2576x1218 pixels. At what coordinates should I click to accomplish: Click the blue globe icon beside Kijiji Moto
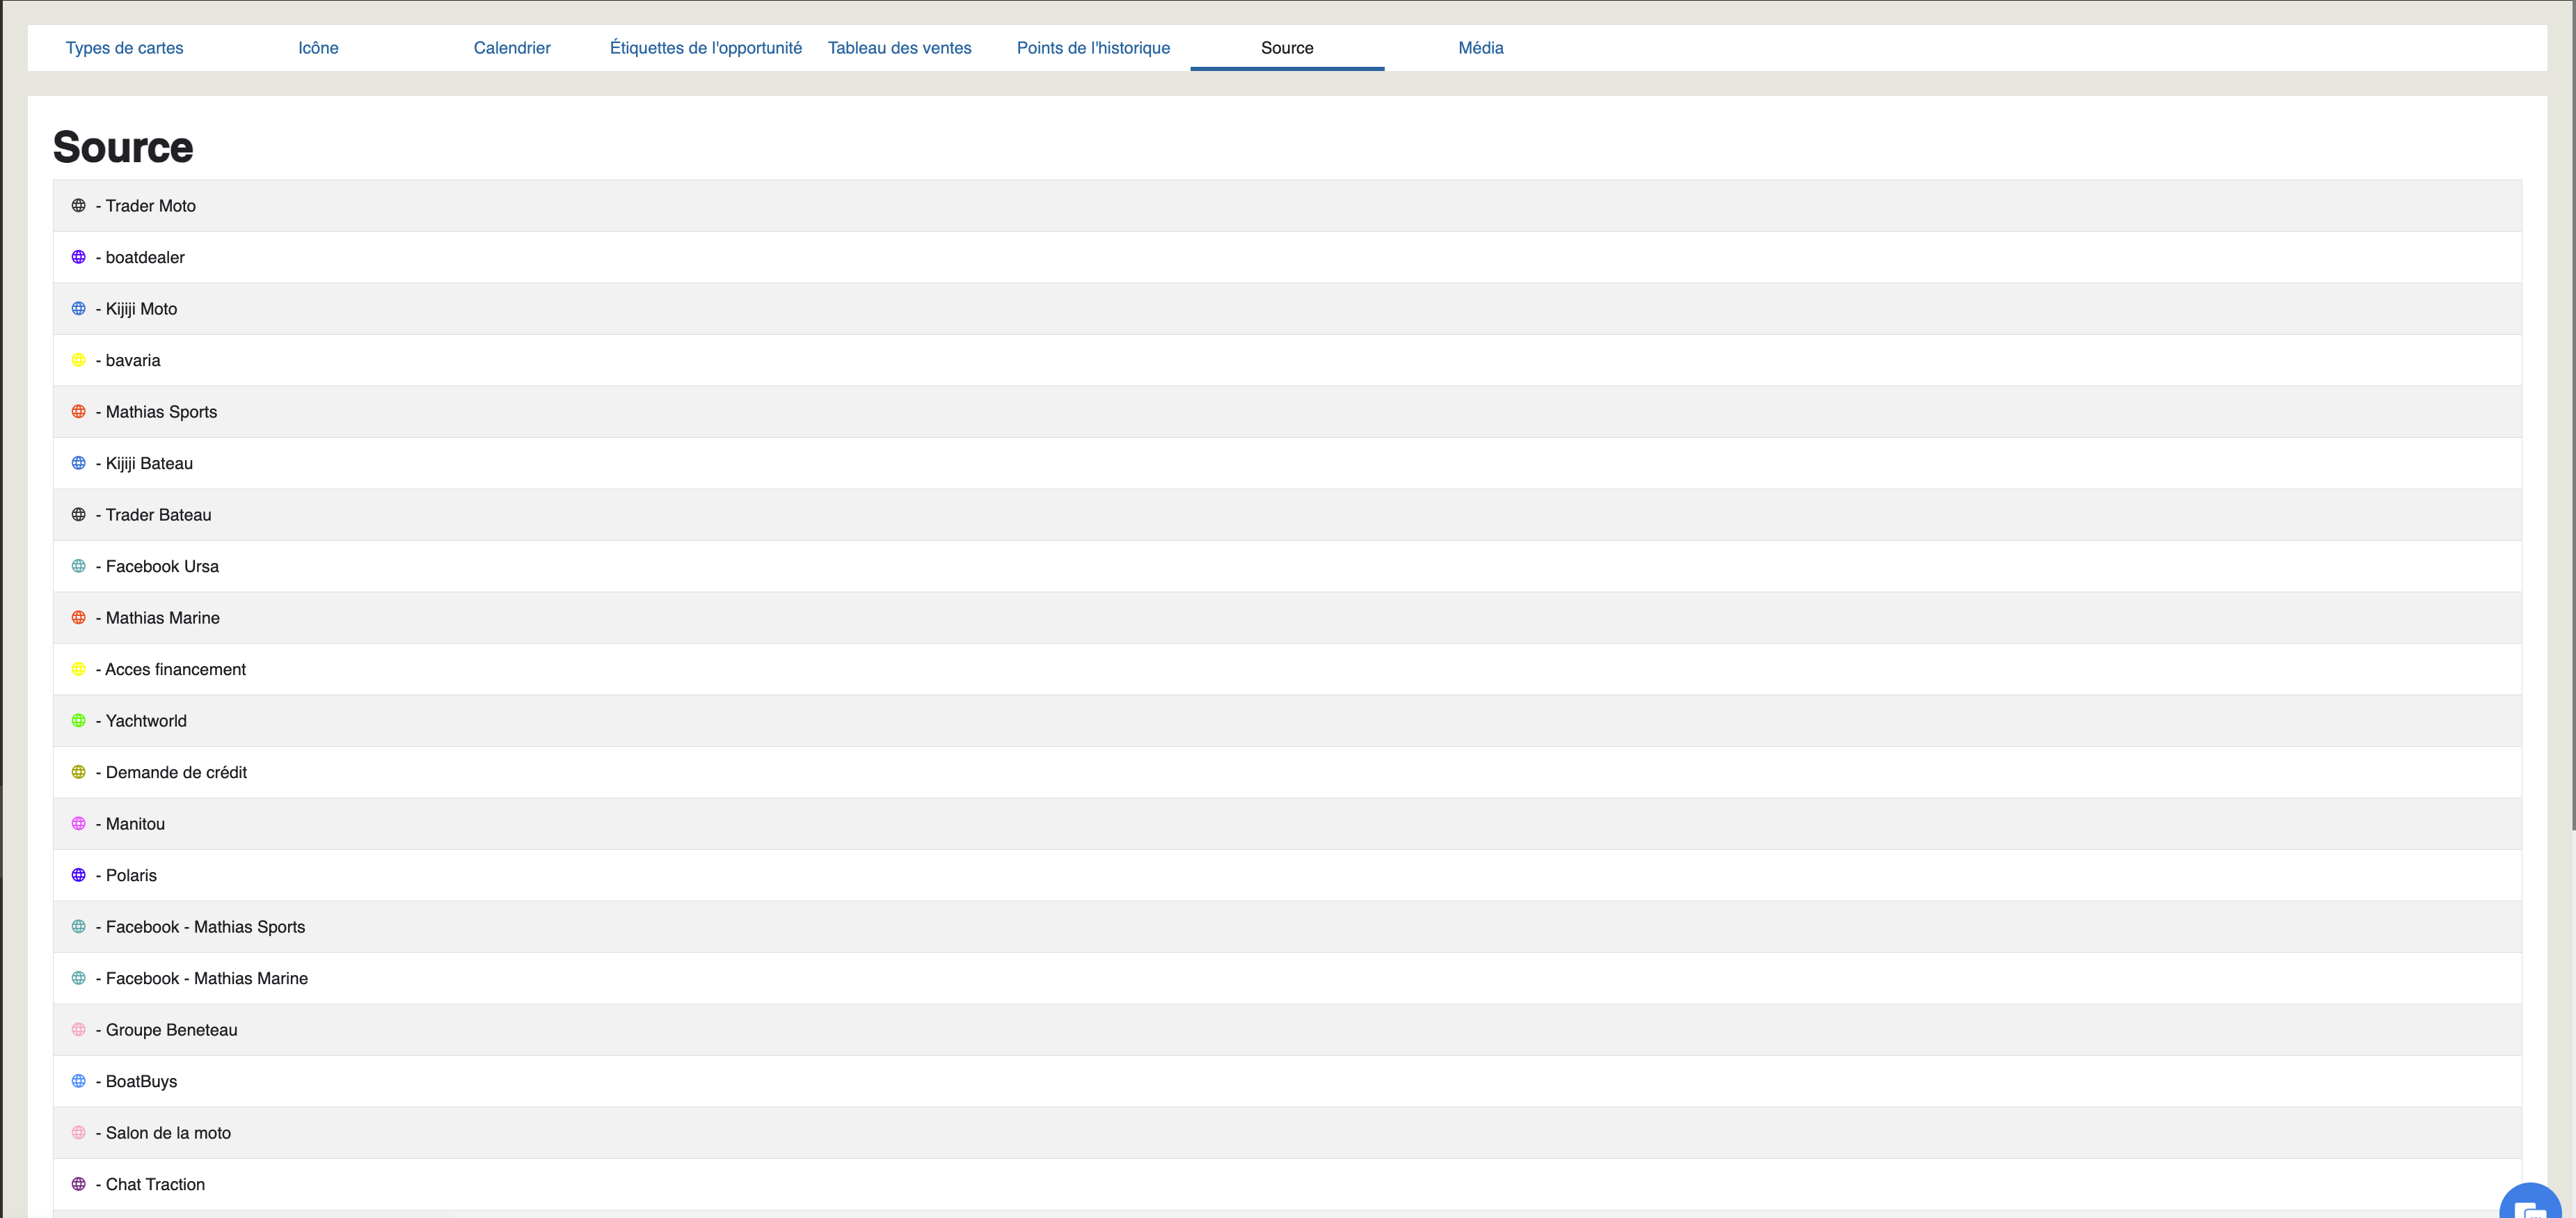tap(78, 308)
